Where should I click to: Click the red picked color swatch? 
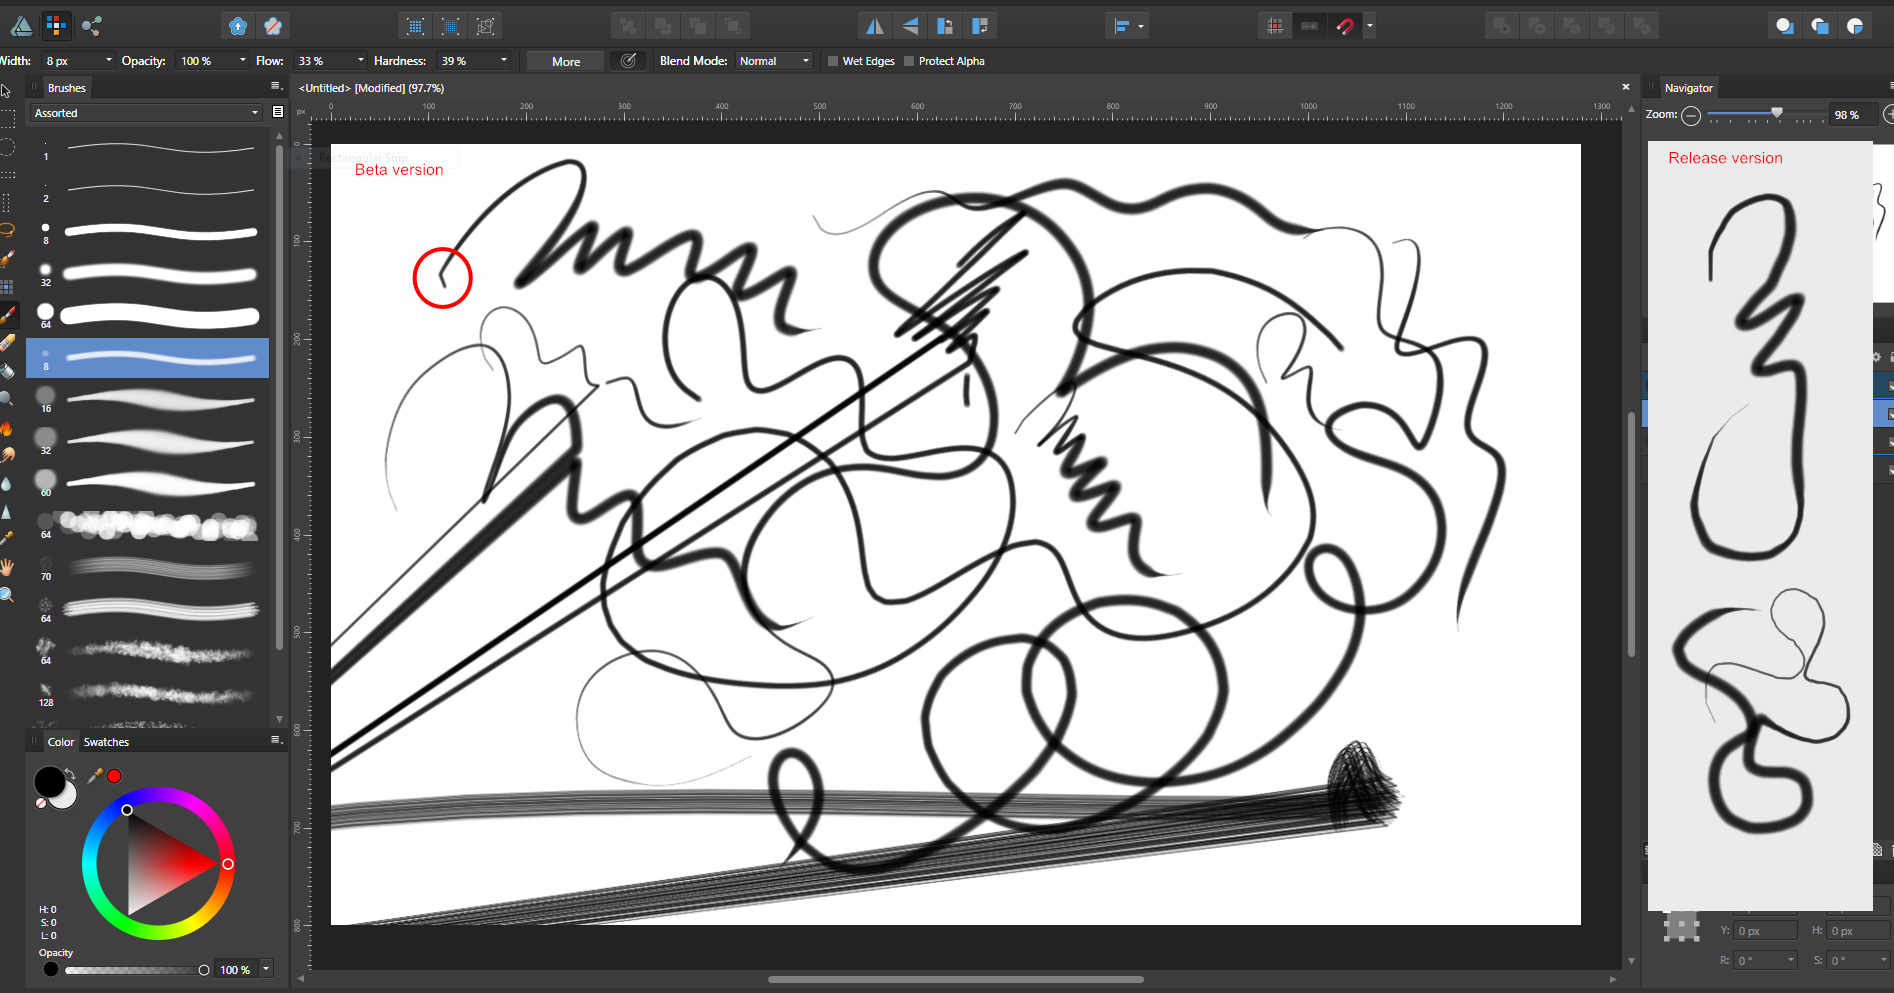[115, 776]
